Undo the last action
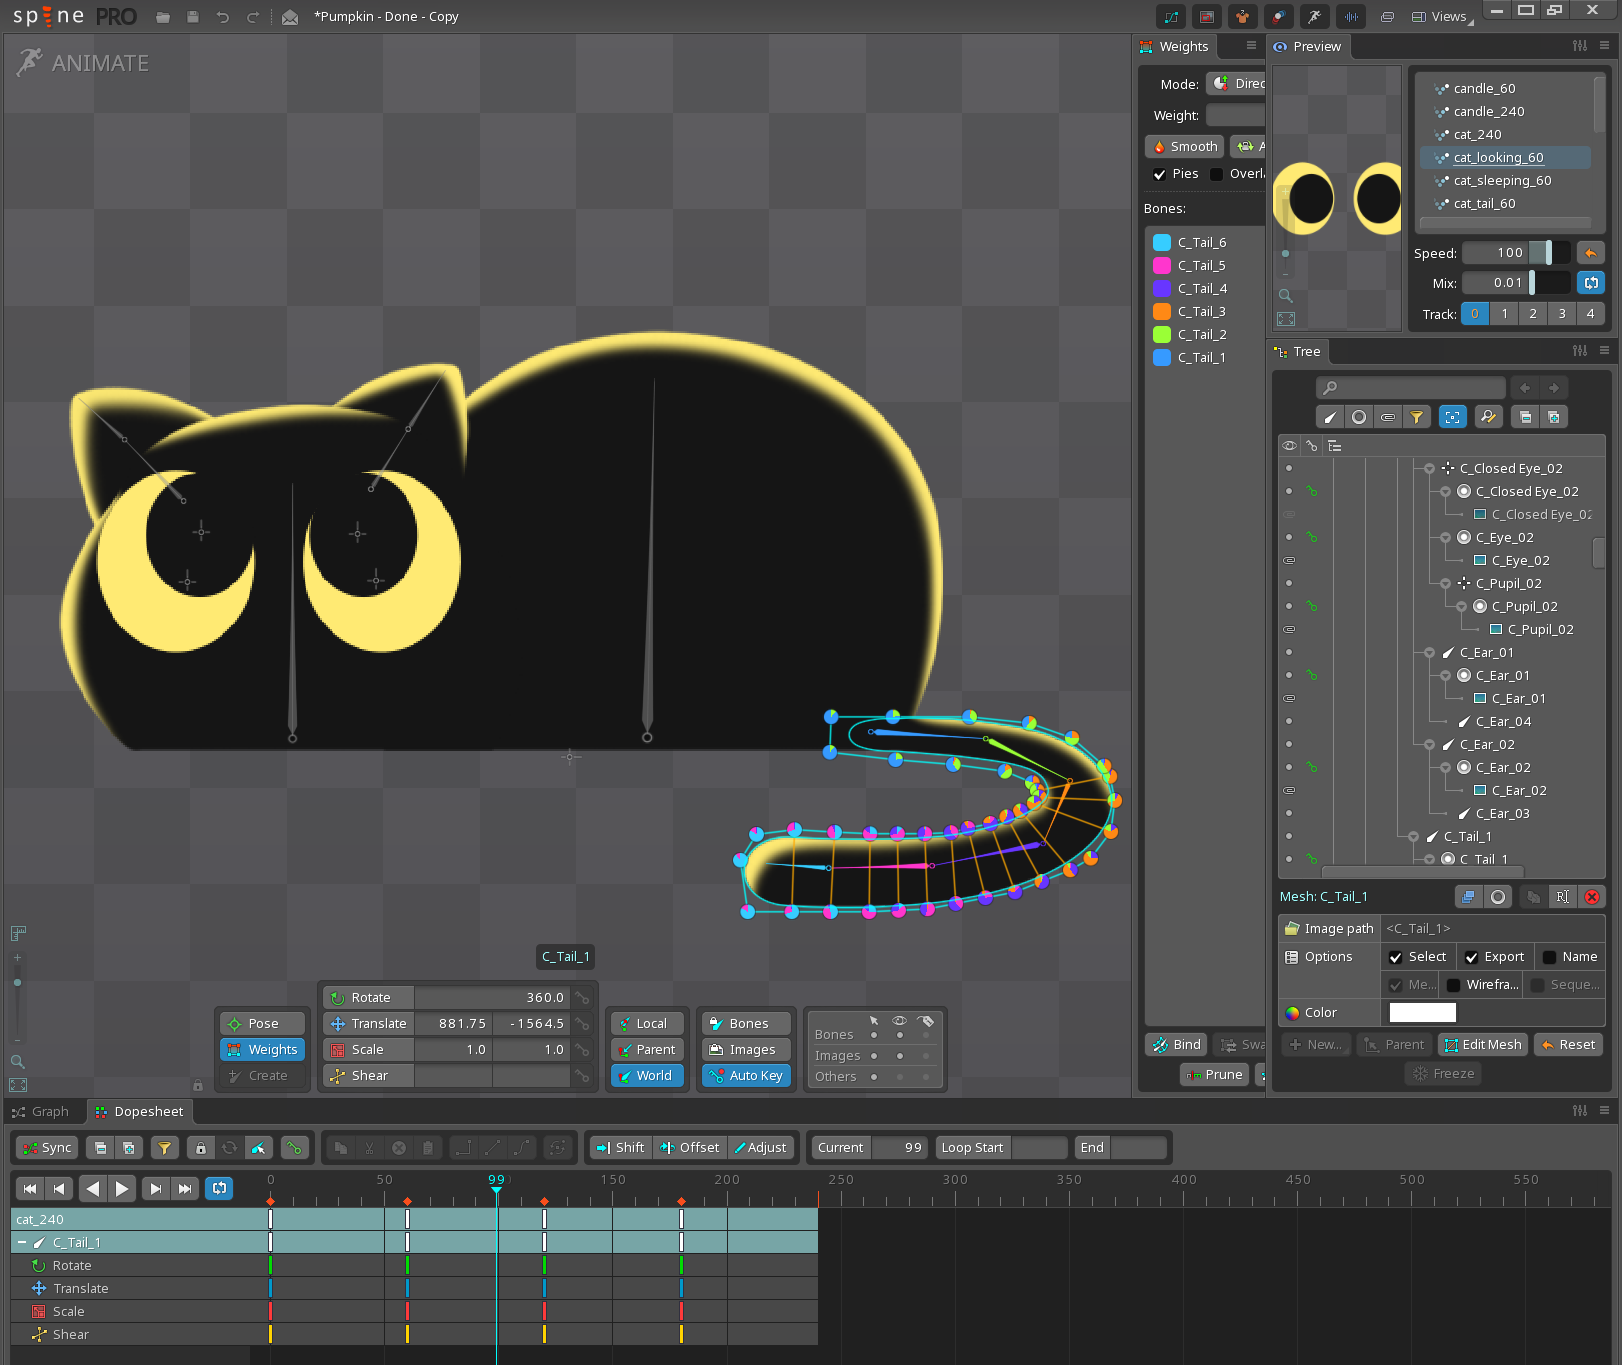This screenshot has height=1365, width=1622. tap(223, 16)
